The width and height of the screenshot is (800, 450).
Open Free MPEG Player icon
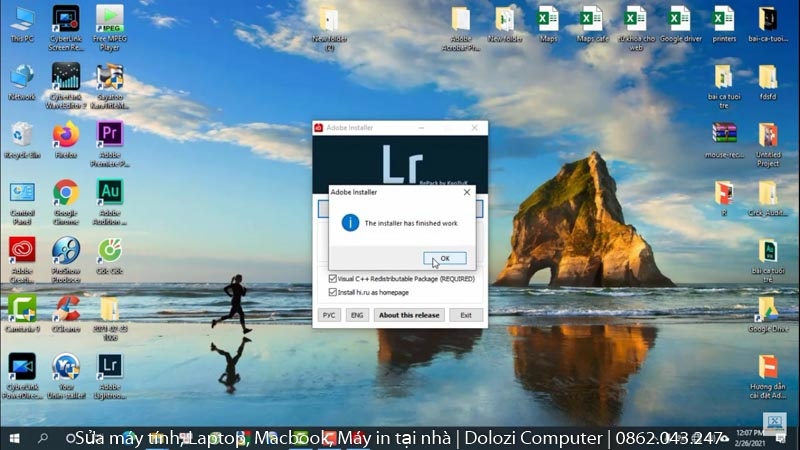[110, 28]
